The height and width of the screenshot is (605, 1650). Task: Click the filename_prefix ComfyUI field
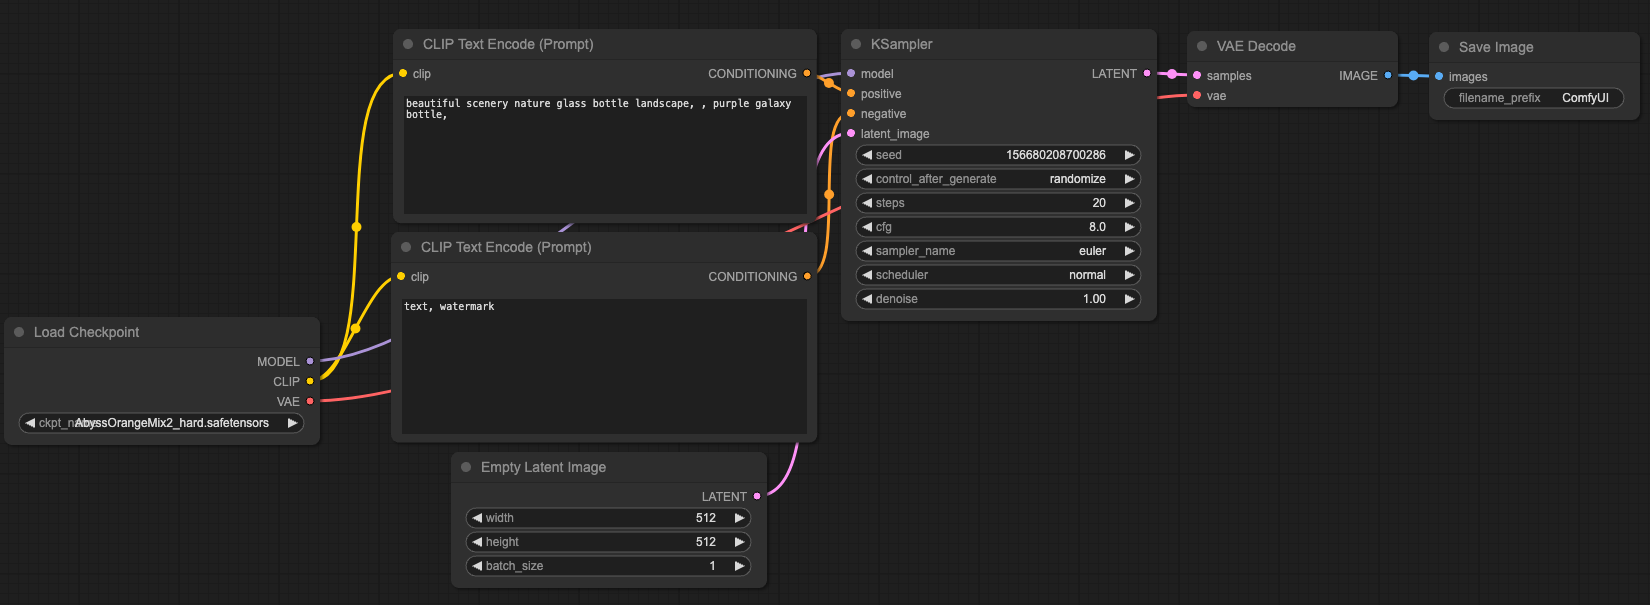coord(1534,98)
